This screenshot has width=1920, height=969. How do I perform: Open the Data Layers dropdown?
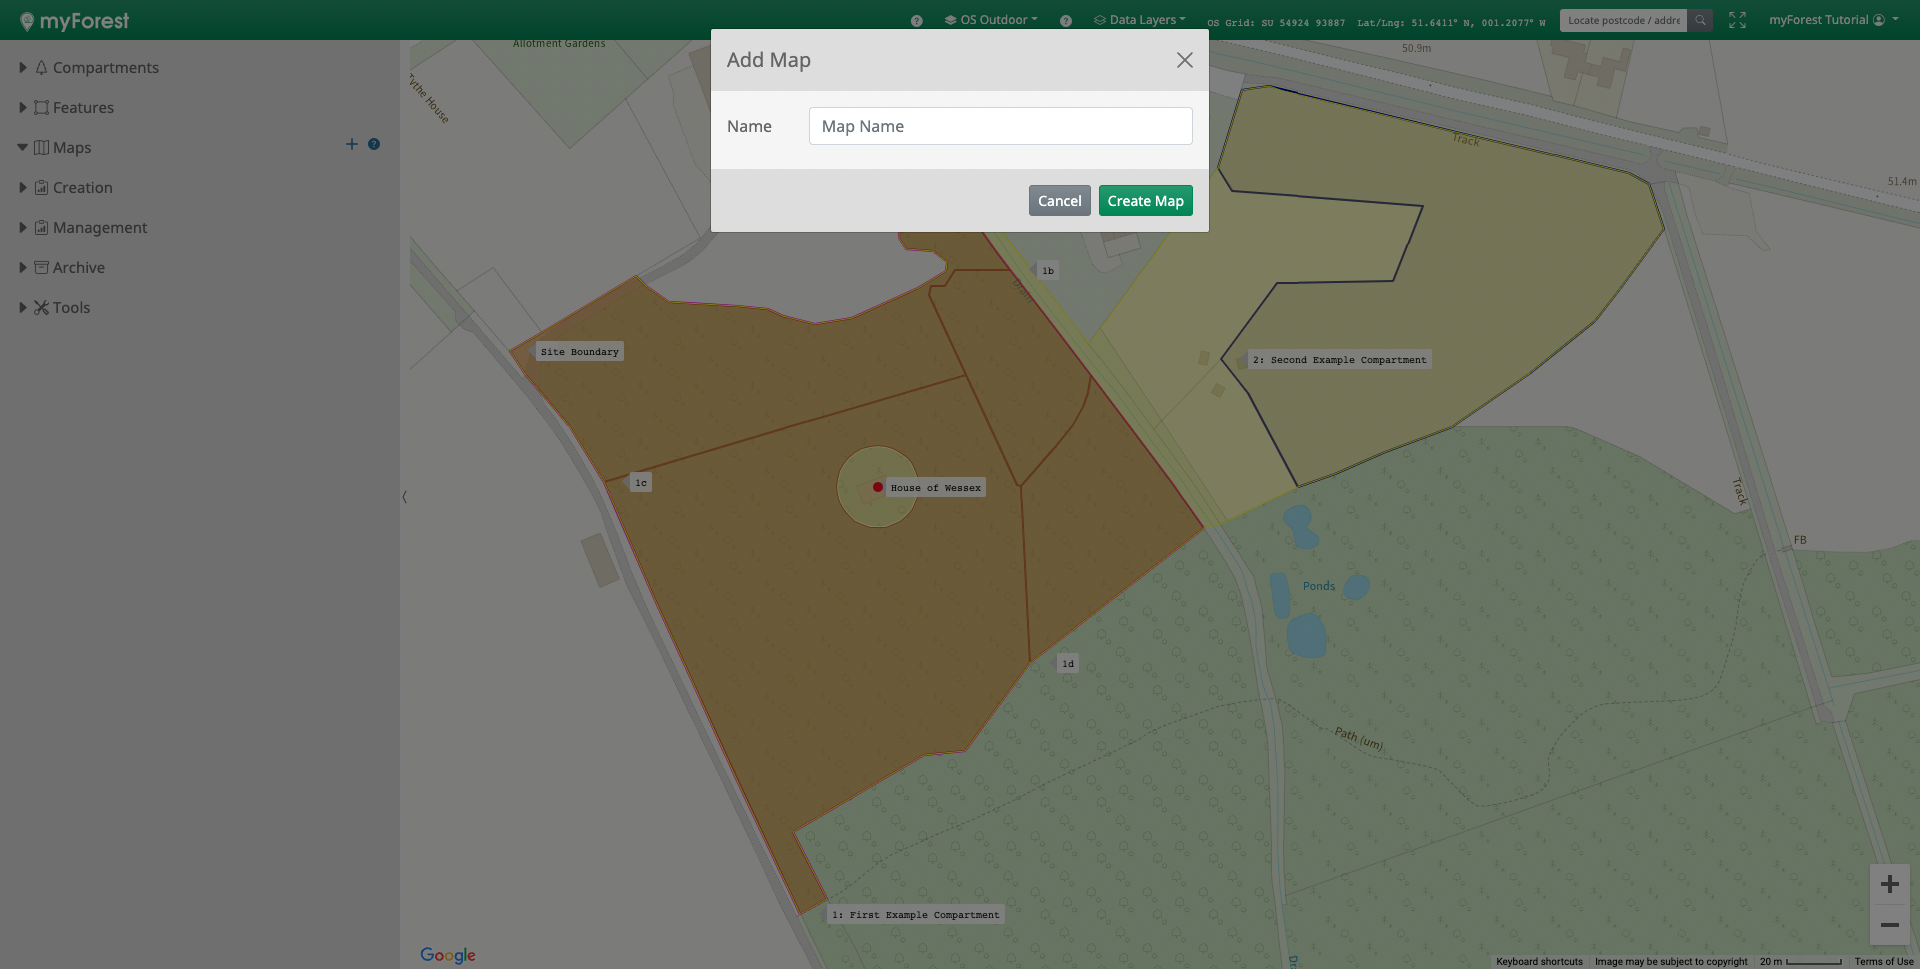[x=1140, y=20]
